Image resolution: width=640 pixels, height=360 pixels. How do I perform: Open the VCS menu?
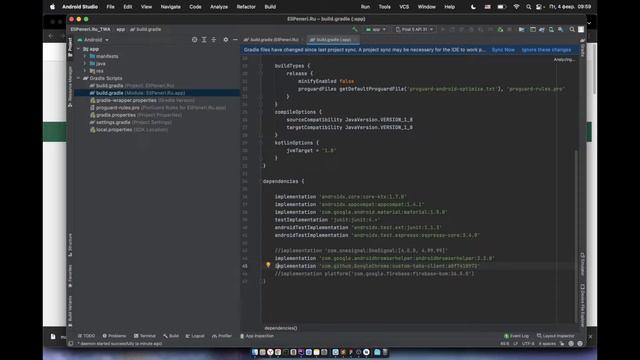coord(404,7)
